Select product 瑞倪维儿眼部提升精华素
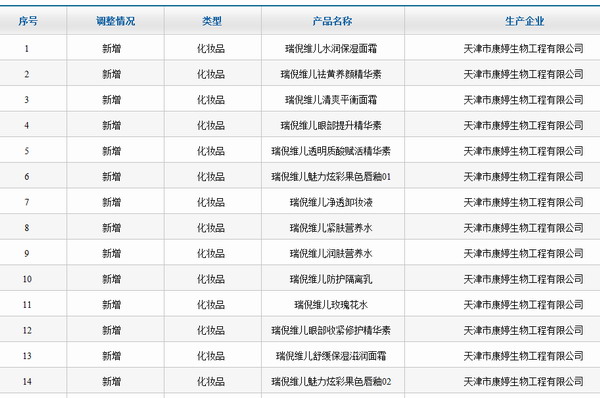Image resolution: width=600 pixels, height=398 pixels. [x=331, y=126]
